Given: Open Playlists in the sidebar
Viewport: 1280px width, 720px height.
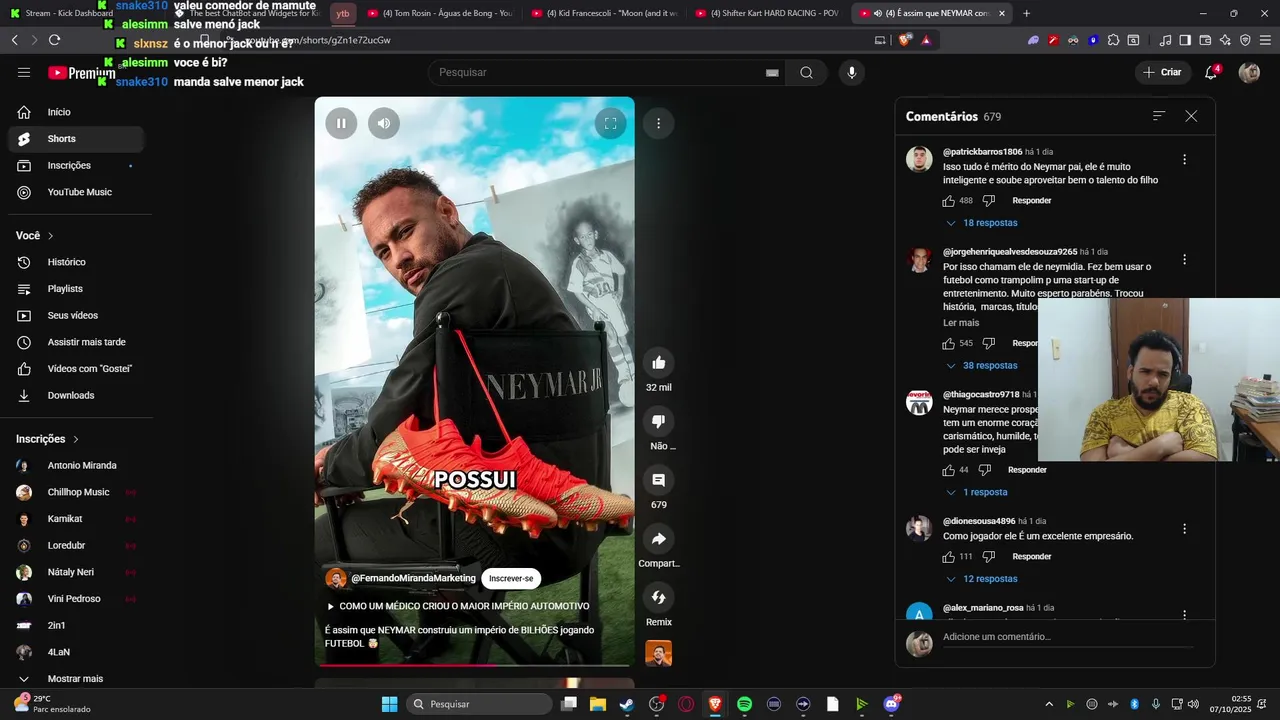Looking at the screenshot, I should click(x=75, y=289).
